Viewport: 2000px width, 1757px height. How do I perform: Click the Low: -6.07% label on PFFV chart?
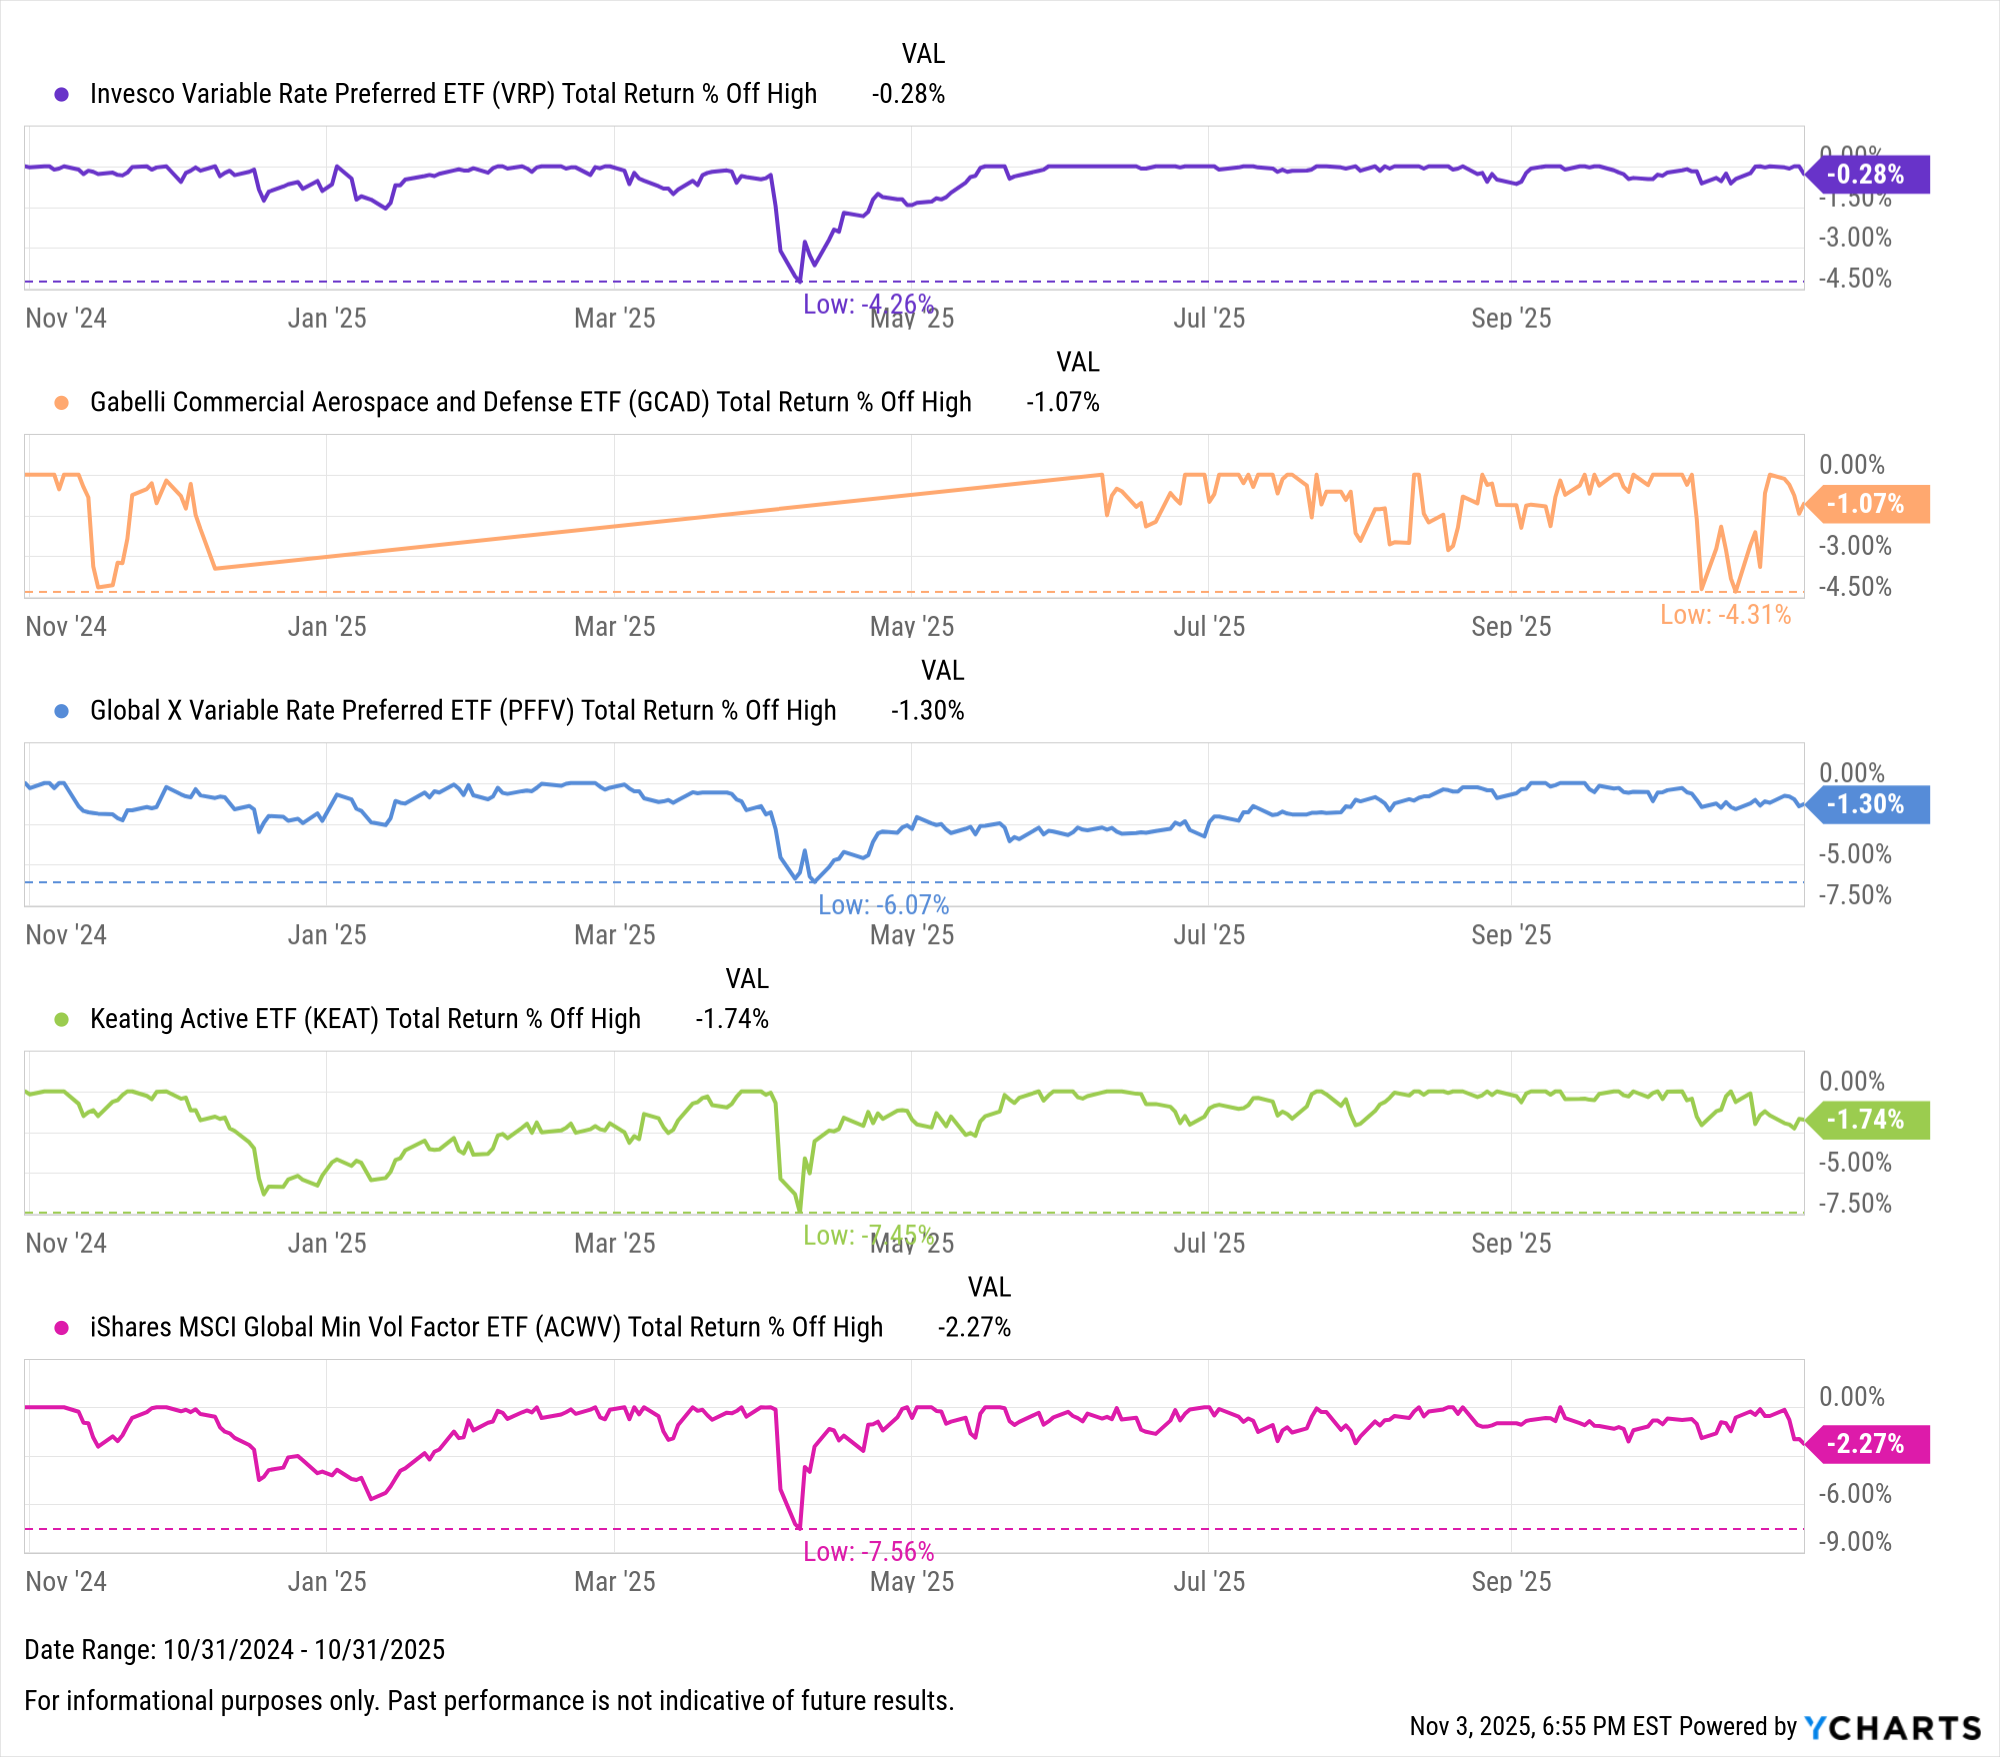point(883,905)
